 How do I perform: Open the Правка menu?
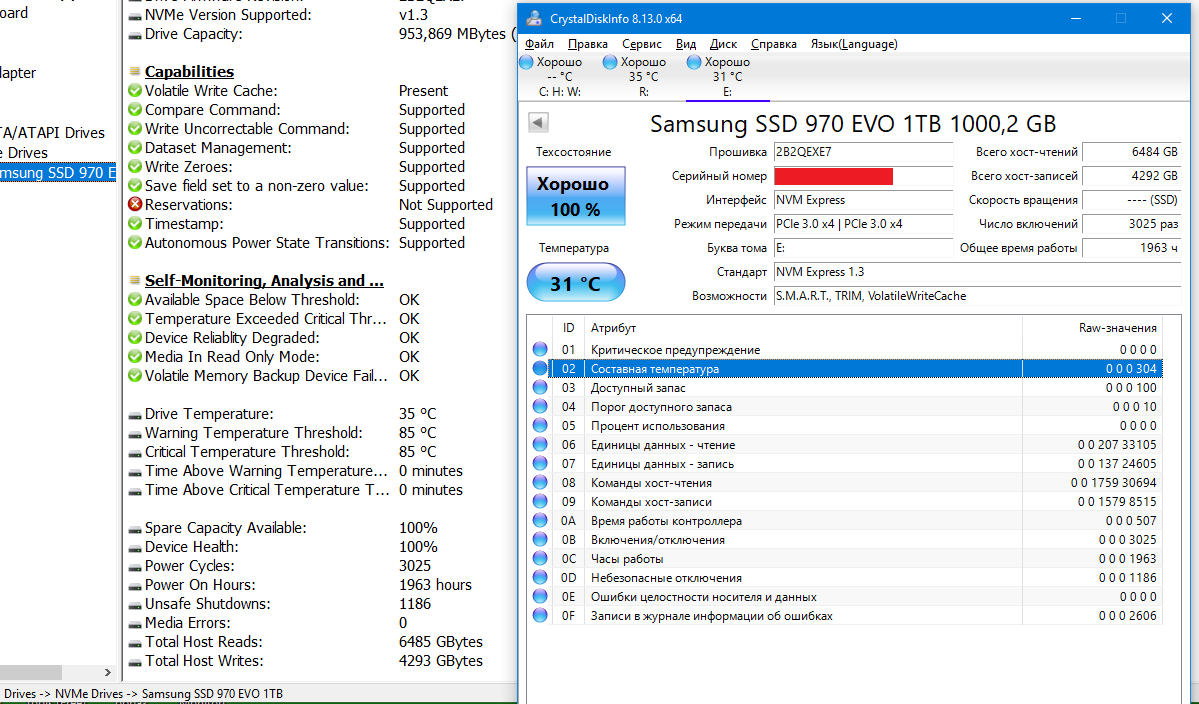coord(587,44)
